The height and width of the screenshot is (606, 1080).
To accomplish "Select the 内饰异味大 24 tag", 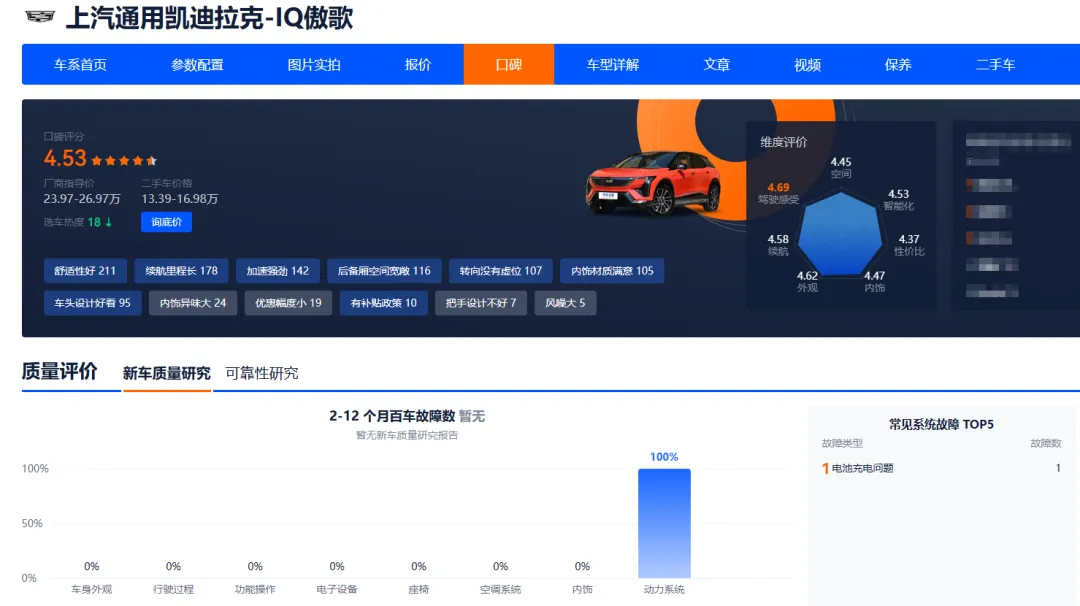I will click(193, 303).
